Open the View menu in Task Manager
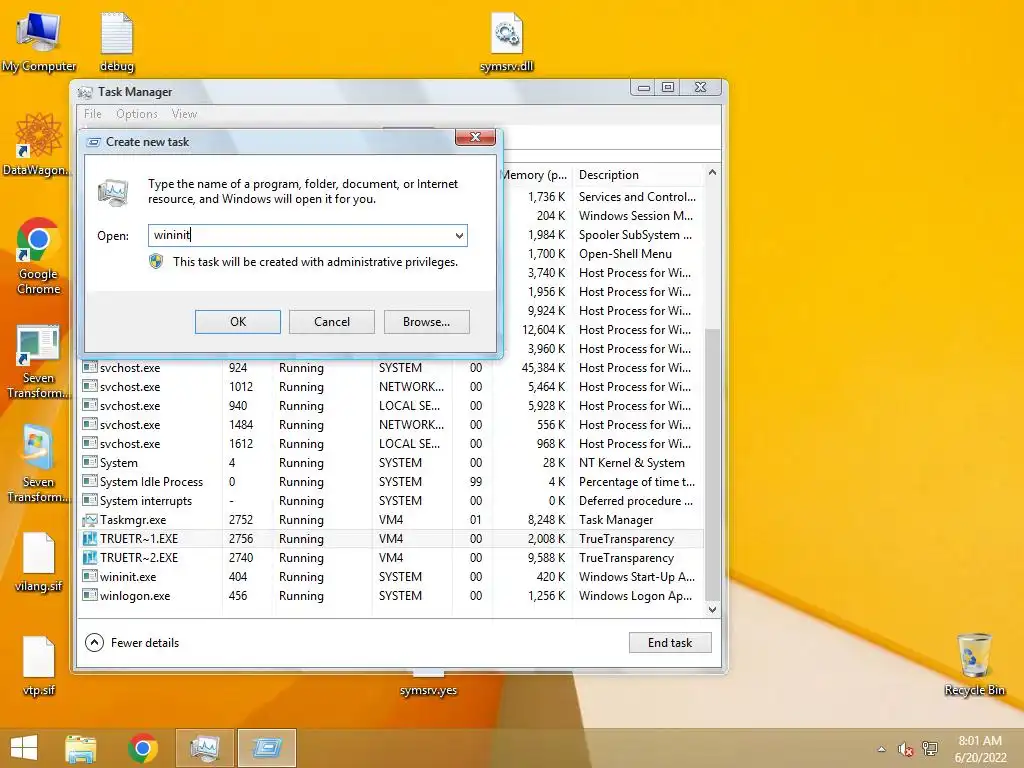 (184, 114)
